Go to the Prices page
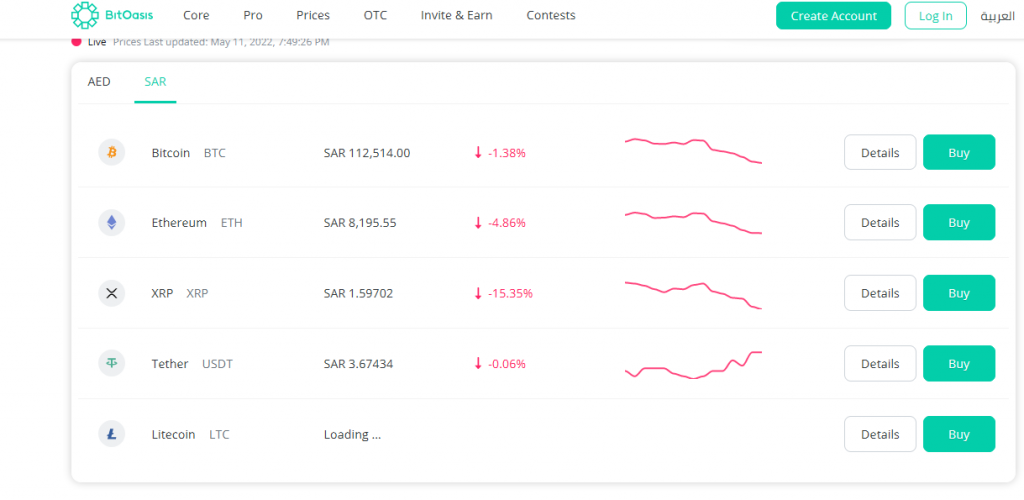This screenshot has height=500, width=1024. [x=313, y=15]
